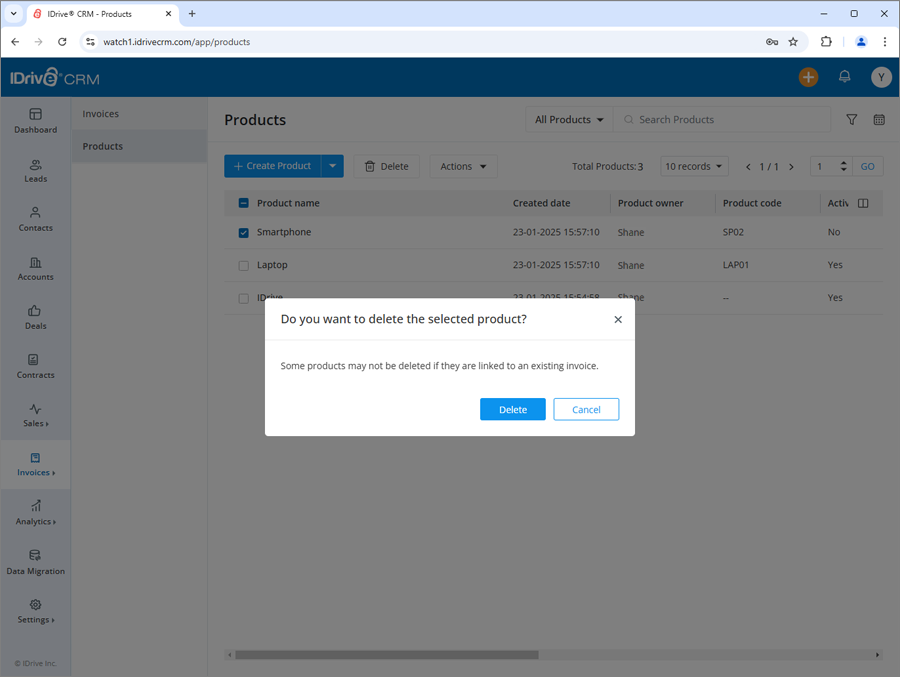Select all products using header checkbox
The image size is (900, 677).
click(243, 202)
